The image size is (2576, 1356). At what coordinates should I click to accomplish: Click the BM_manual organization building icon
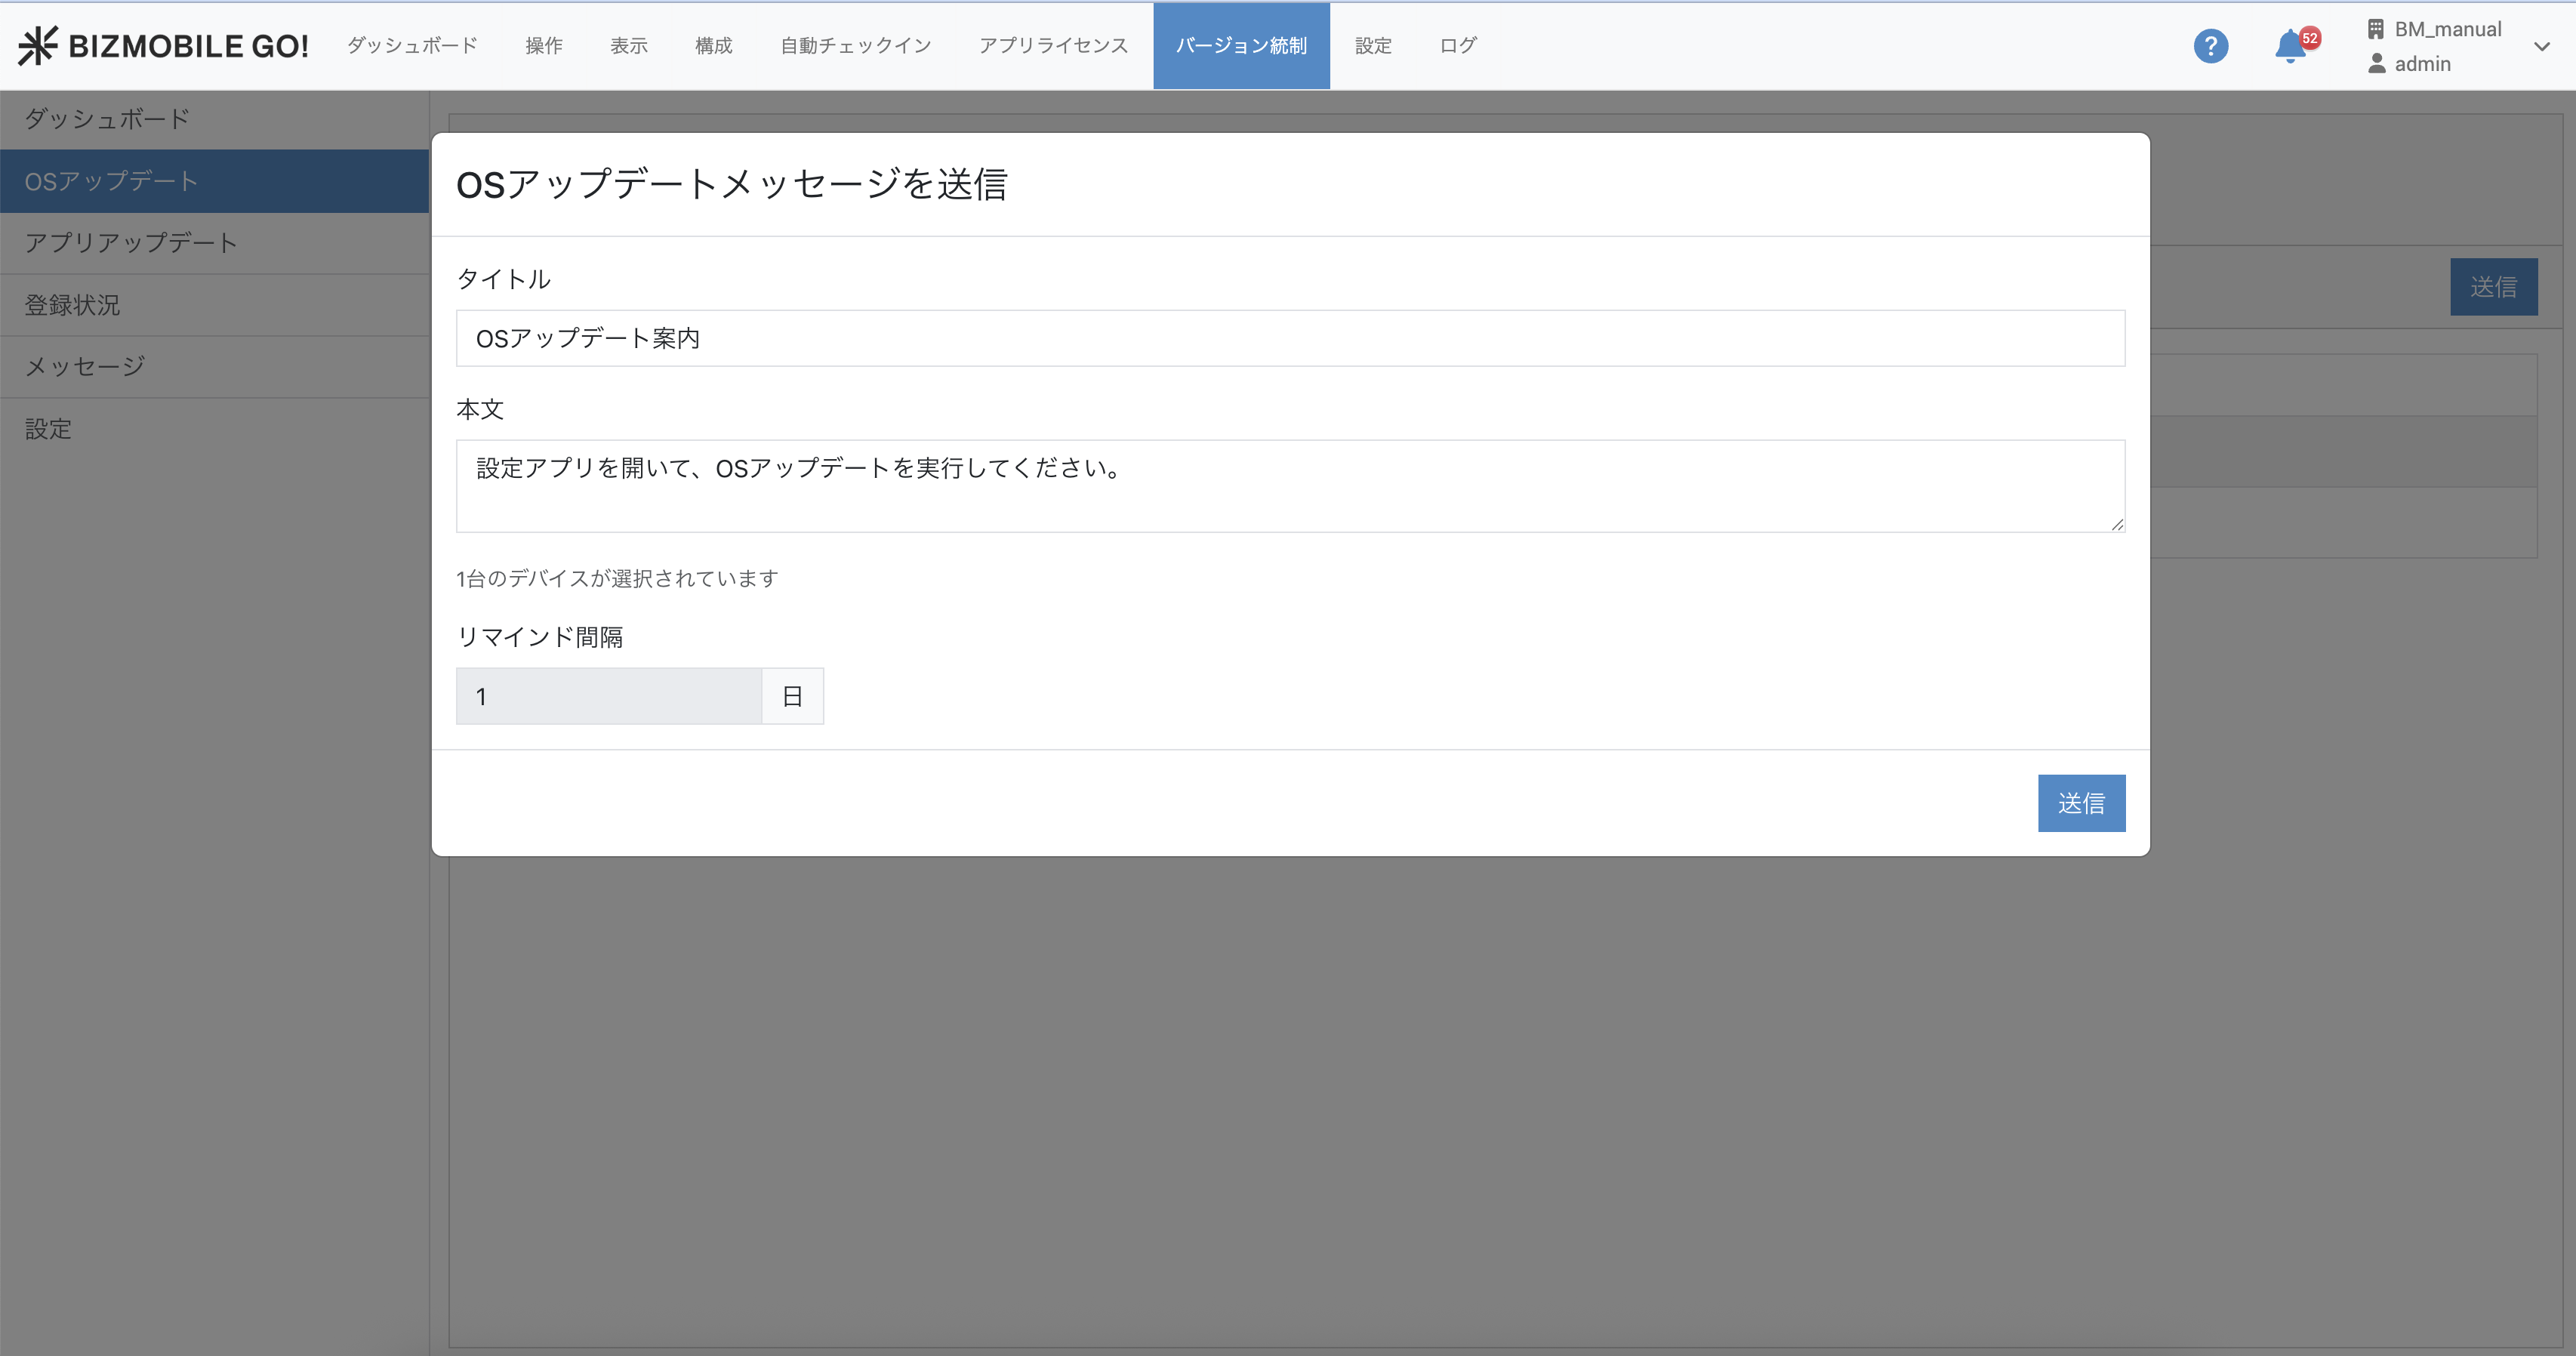click(x=2376, y=29)
